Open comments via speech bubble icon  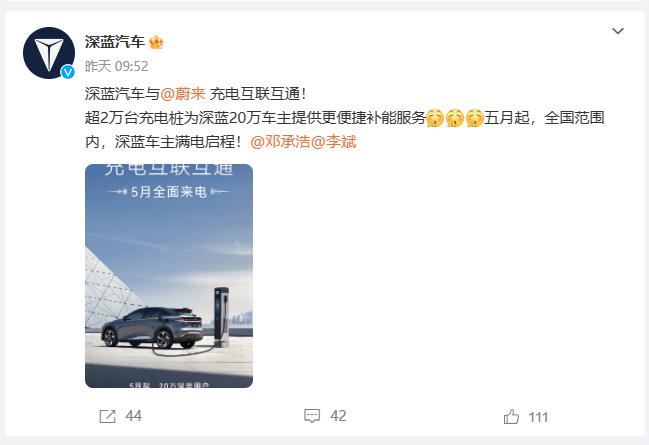click(312, 416)
